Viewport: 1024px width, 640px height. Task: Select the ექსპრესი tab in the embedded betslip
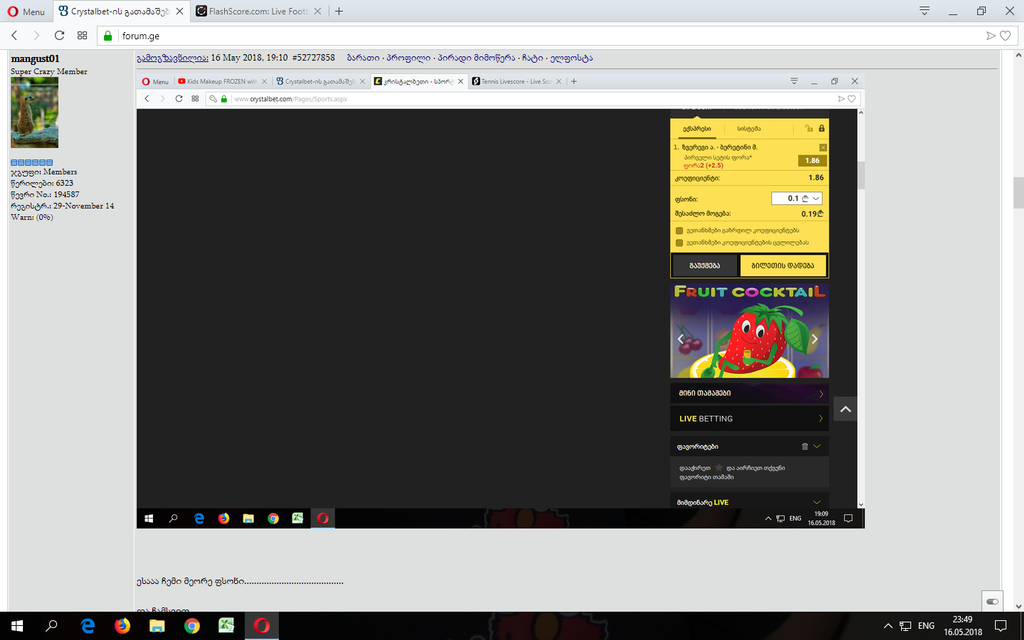[697, 129]
